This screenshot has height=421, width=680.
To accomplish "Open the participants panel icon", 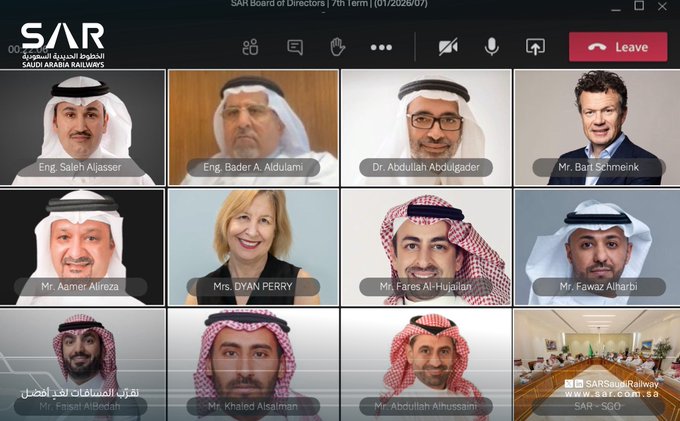I will (x=250, y=47).
